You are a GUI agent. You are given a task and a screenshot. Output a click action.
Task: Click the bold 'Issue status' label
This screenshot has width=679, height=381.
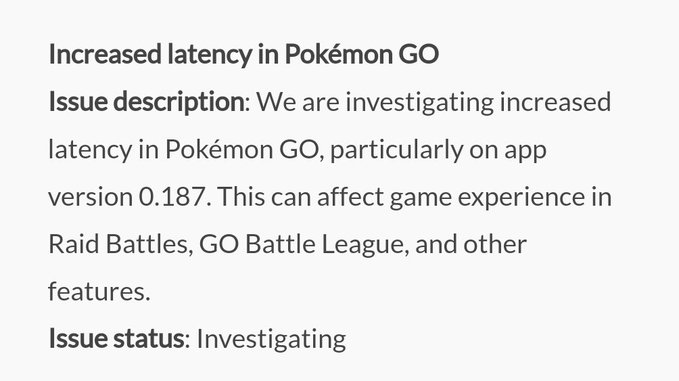(116, 339)
